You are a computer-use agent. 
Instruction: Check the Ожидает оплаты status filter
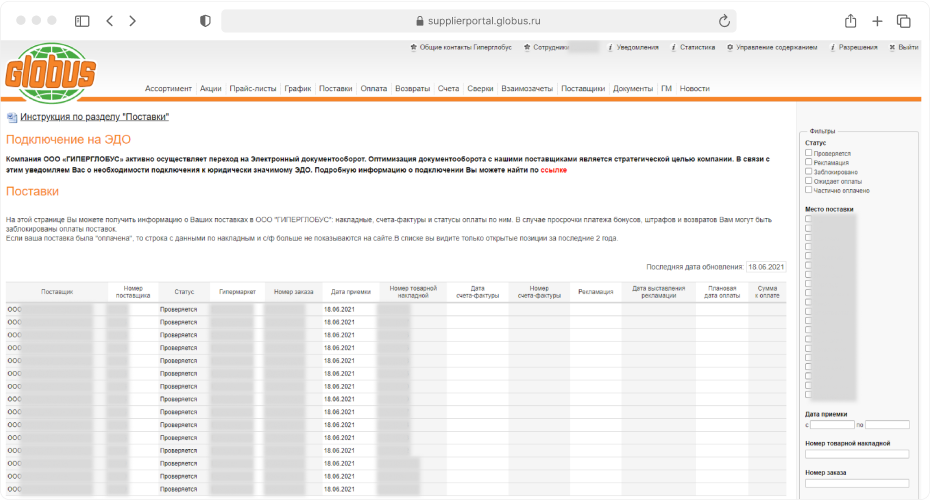[808, 180]
